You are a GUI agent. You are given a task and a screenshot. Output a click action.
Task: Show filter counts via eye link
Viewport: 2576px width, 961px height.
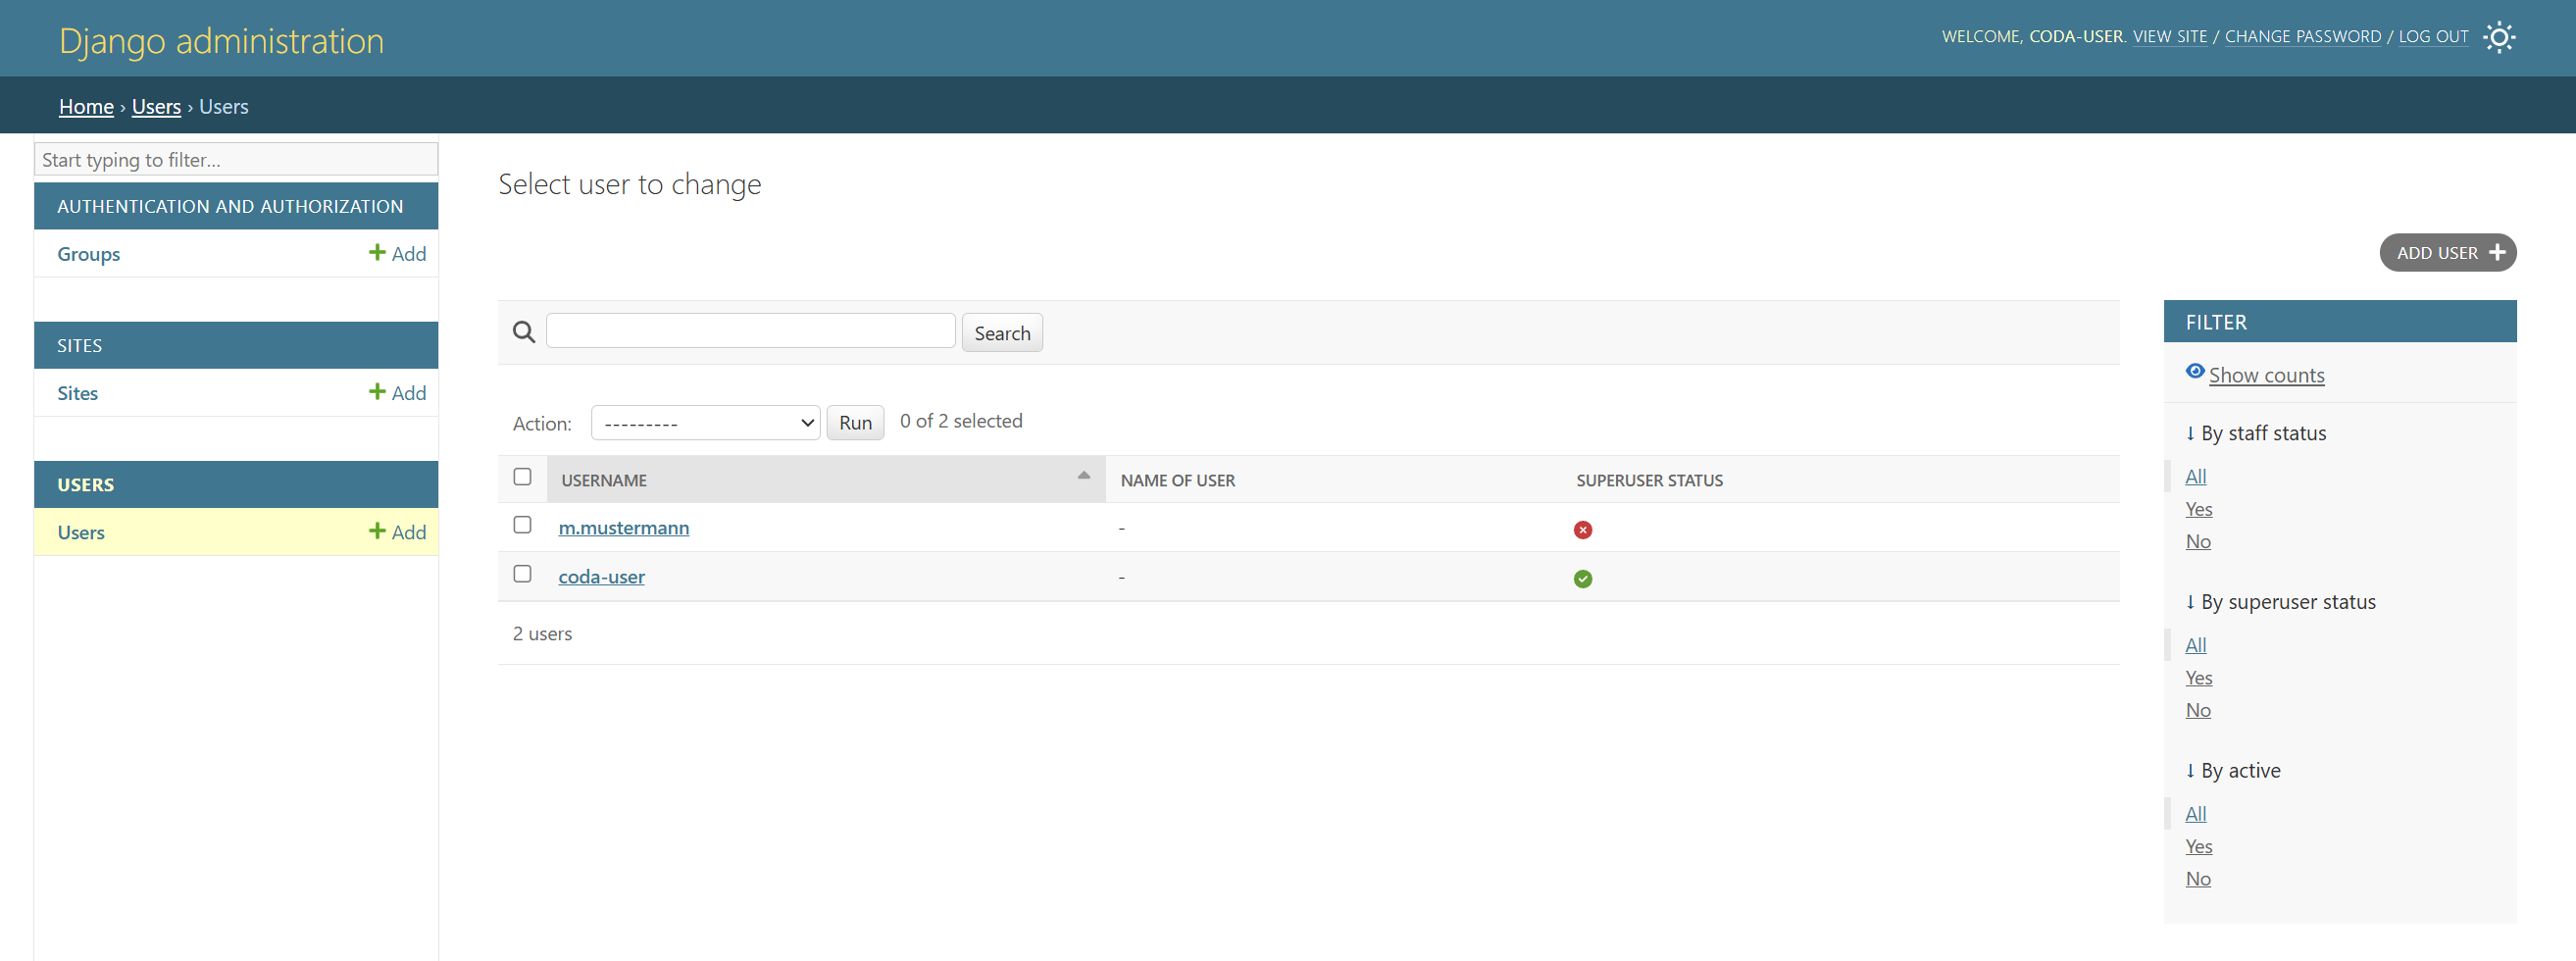pos(2265,375)
